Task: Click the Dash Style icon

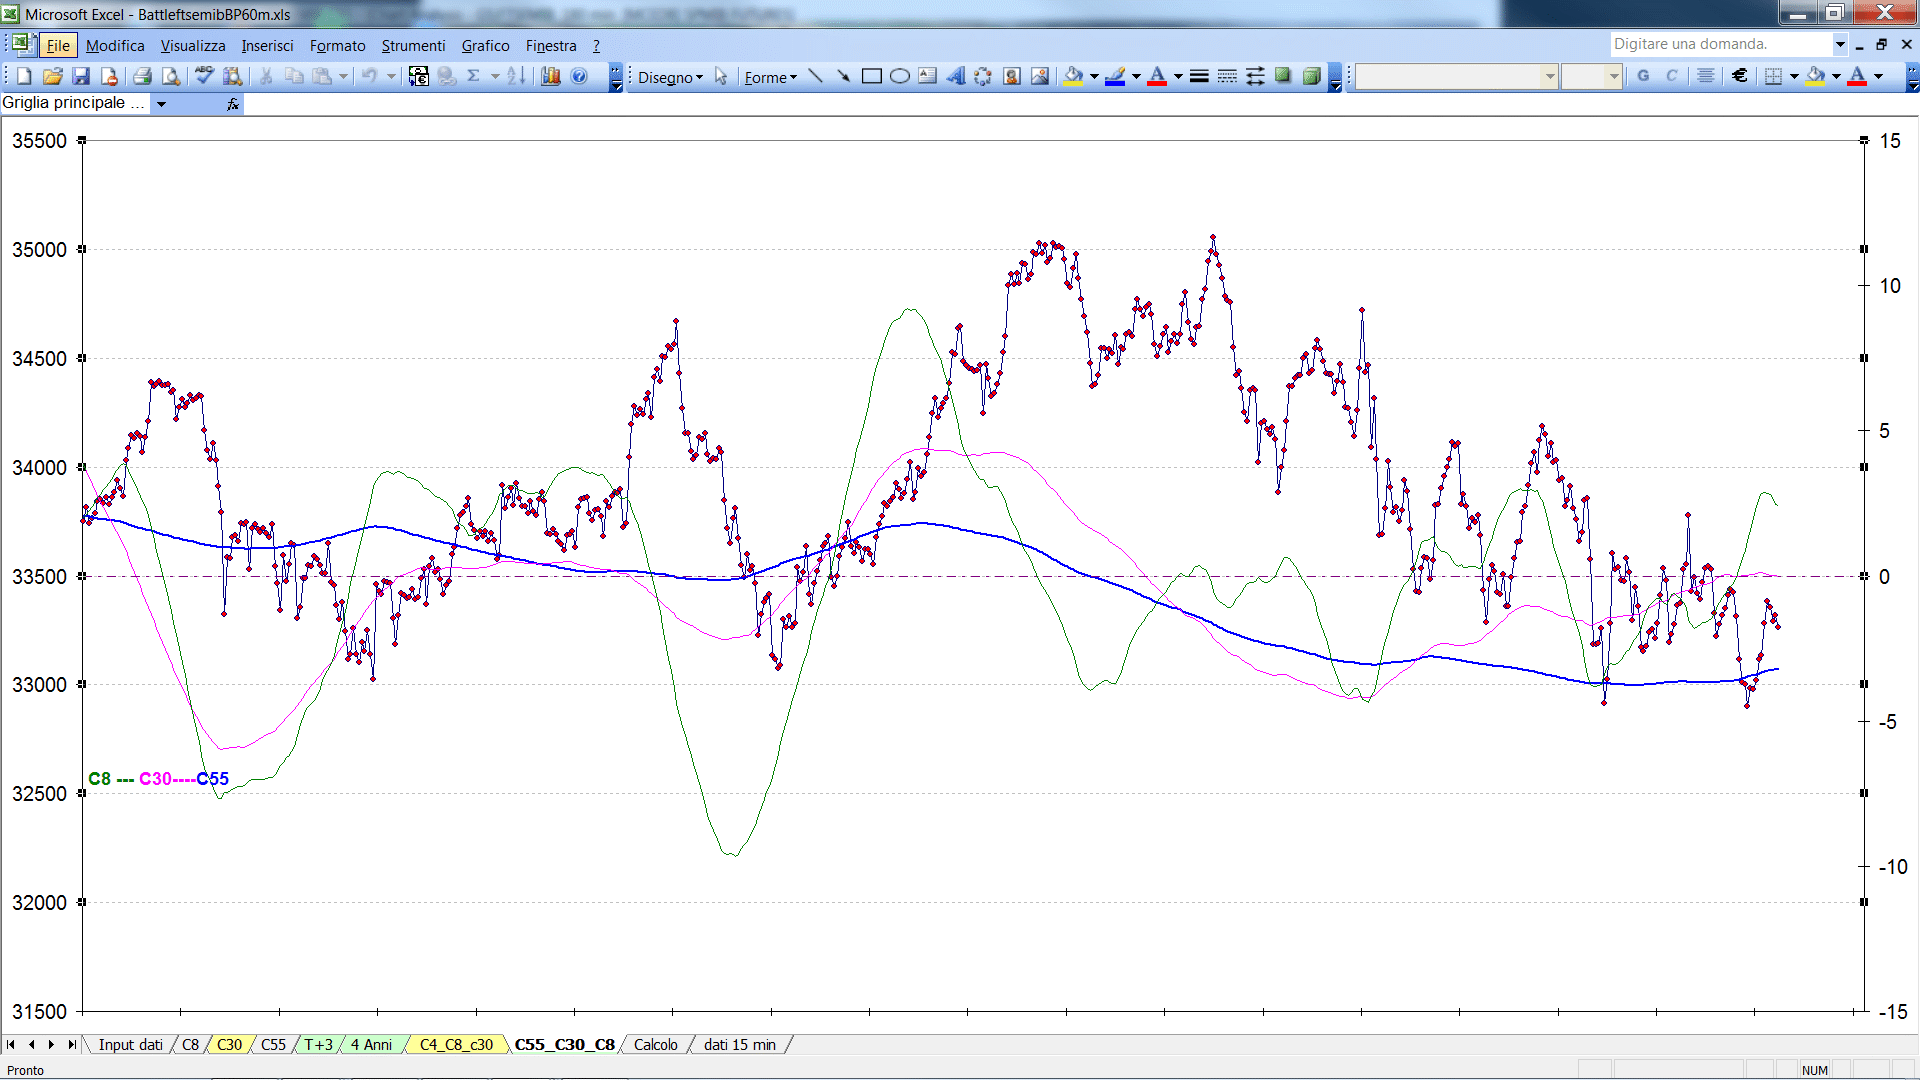Action: 1227,76
